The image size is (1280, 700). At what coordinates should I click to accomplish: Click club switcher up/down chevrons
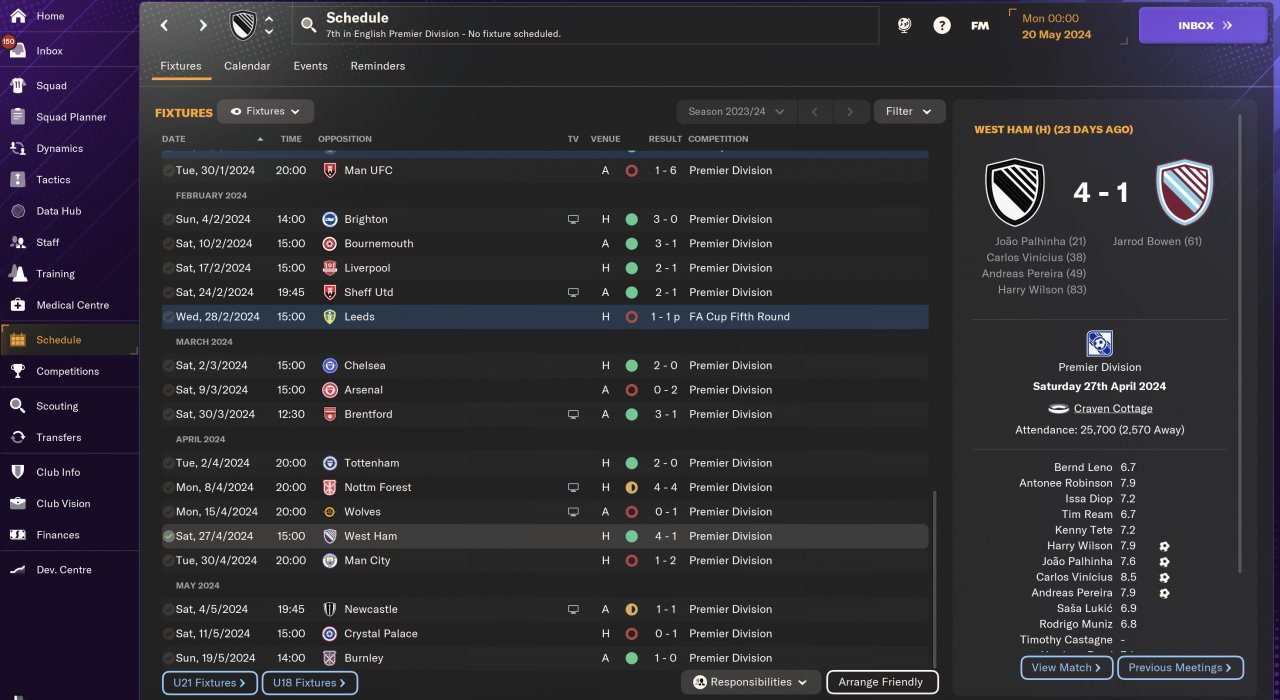point(269,25)
